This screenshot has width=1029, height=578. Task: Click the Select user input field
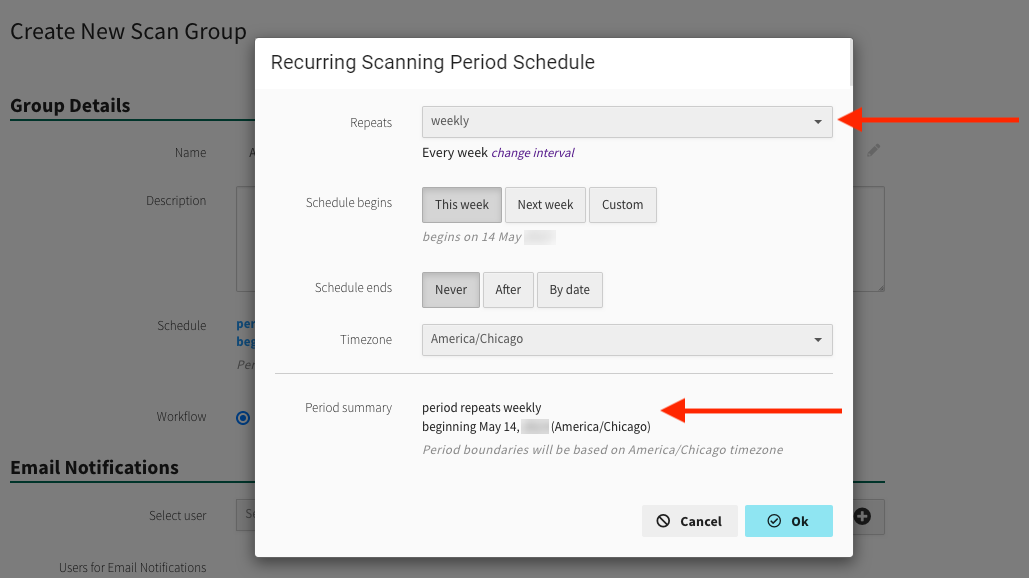[245, 516]
